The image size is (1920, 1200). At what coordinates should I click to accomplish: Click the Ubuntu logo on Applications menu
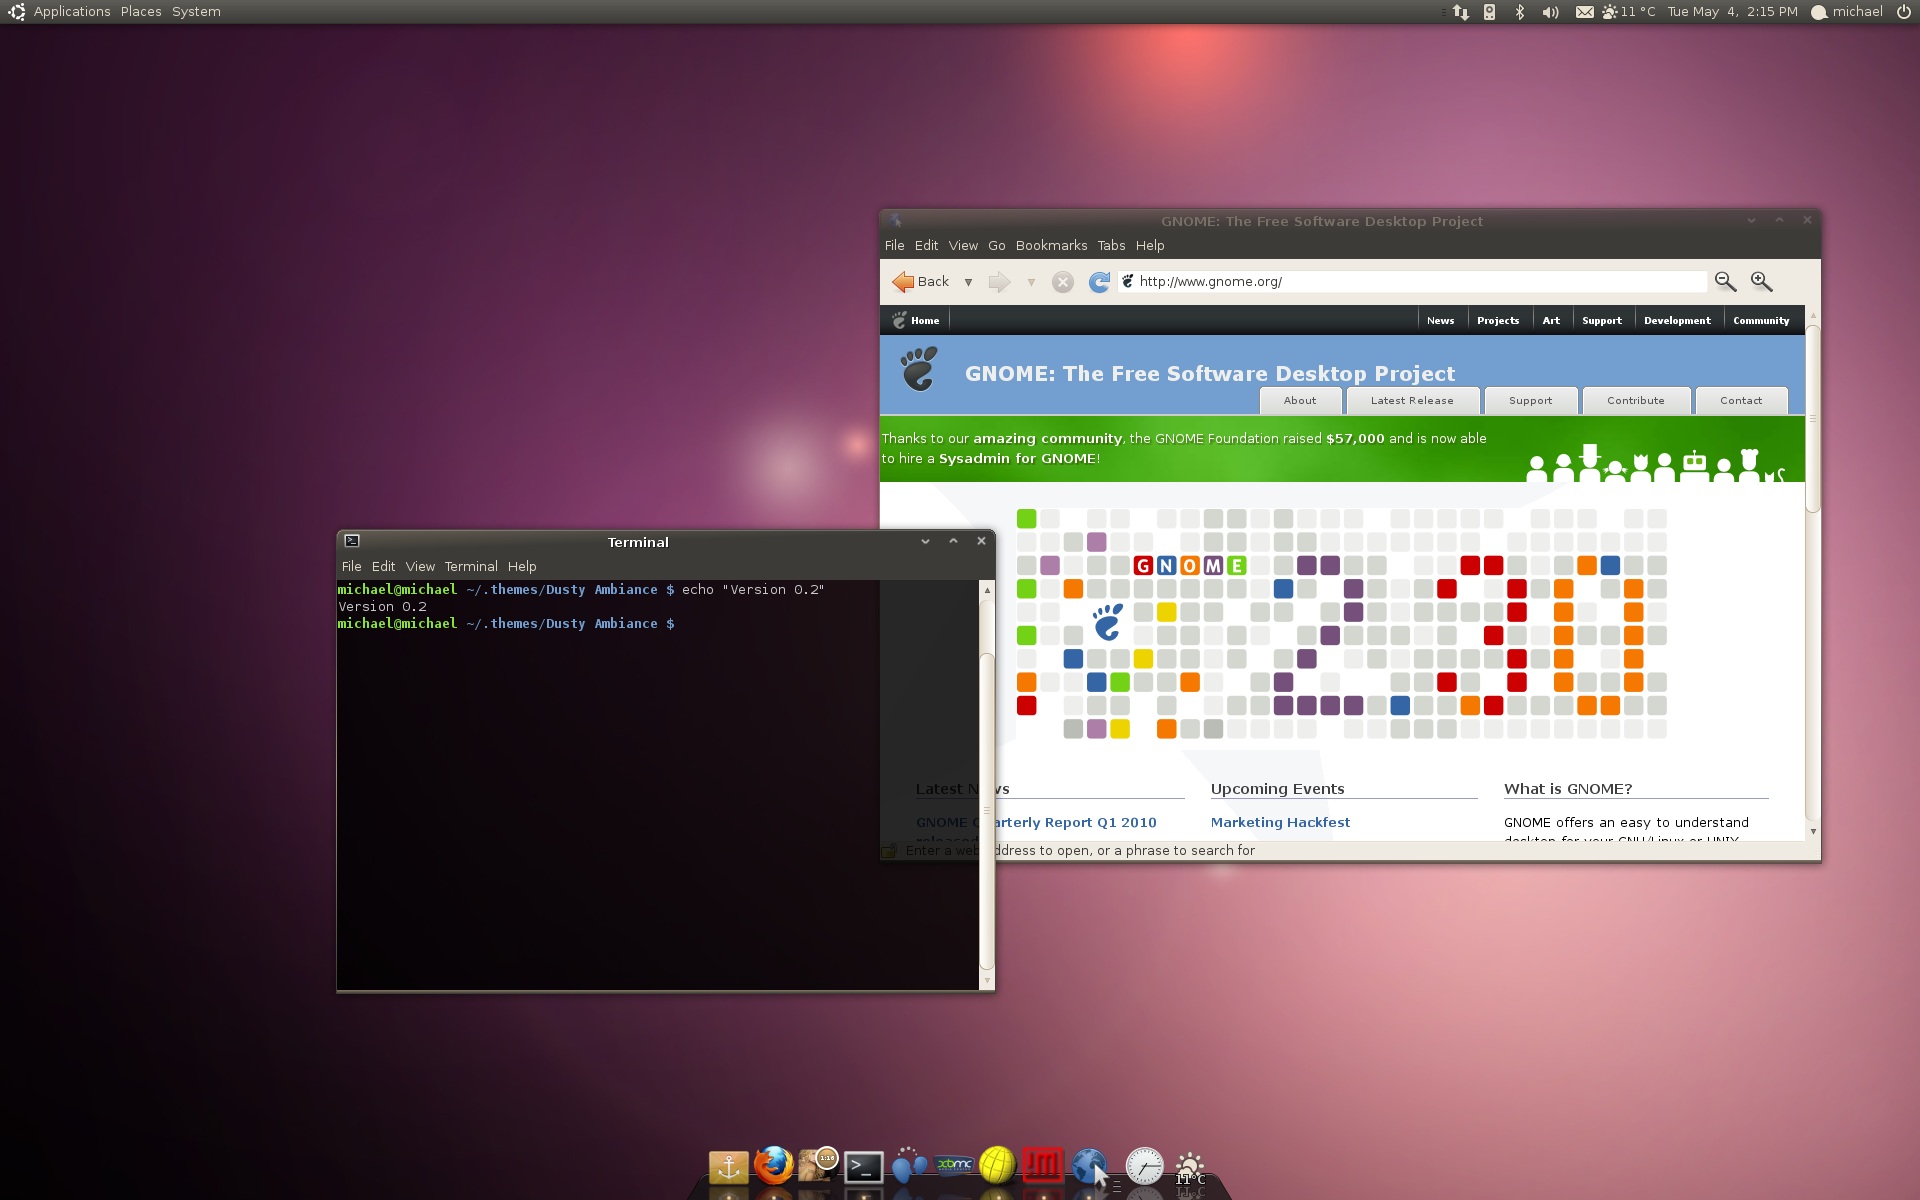pyautogui.click(x=16, y=12)
